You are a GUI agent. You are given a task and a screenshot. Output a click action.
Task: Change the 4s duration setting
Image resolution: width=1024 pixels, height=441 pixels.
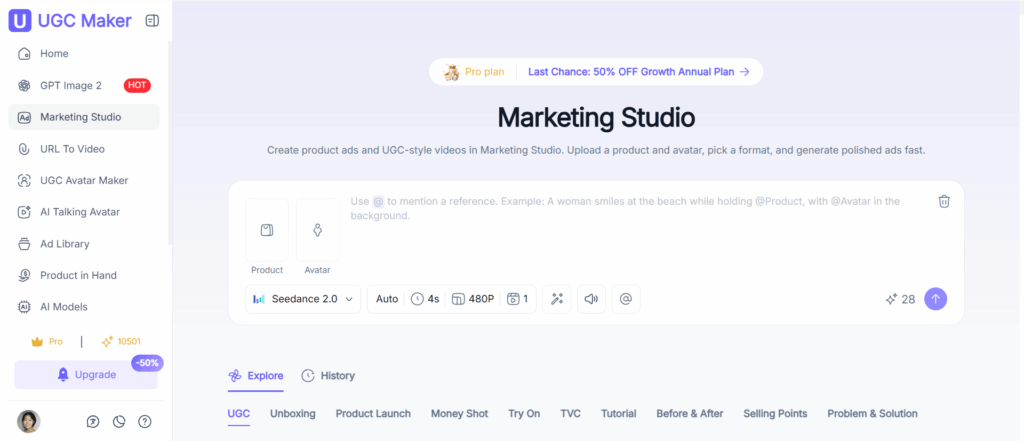(425, 299)
